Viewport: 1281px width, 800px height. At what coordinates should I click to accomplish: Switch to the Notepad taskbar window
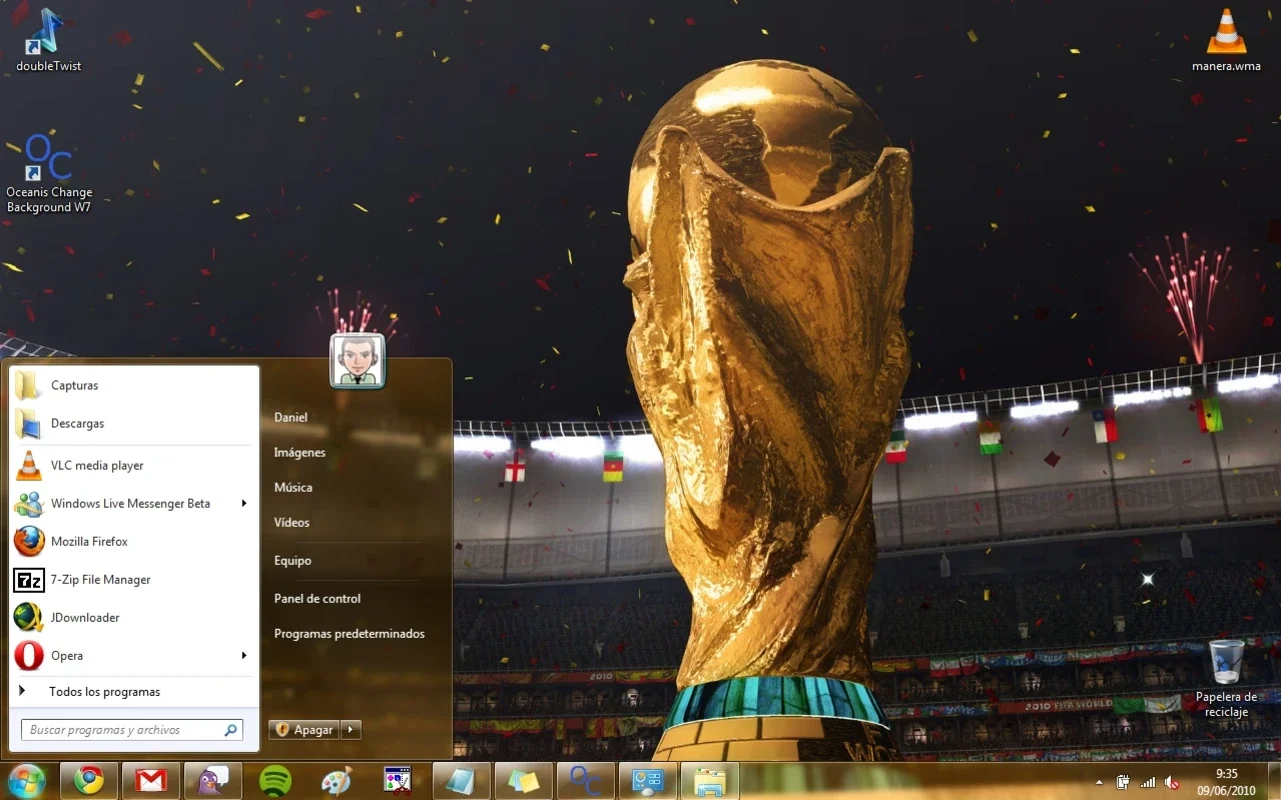click(x=461, y=780)
